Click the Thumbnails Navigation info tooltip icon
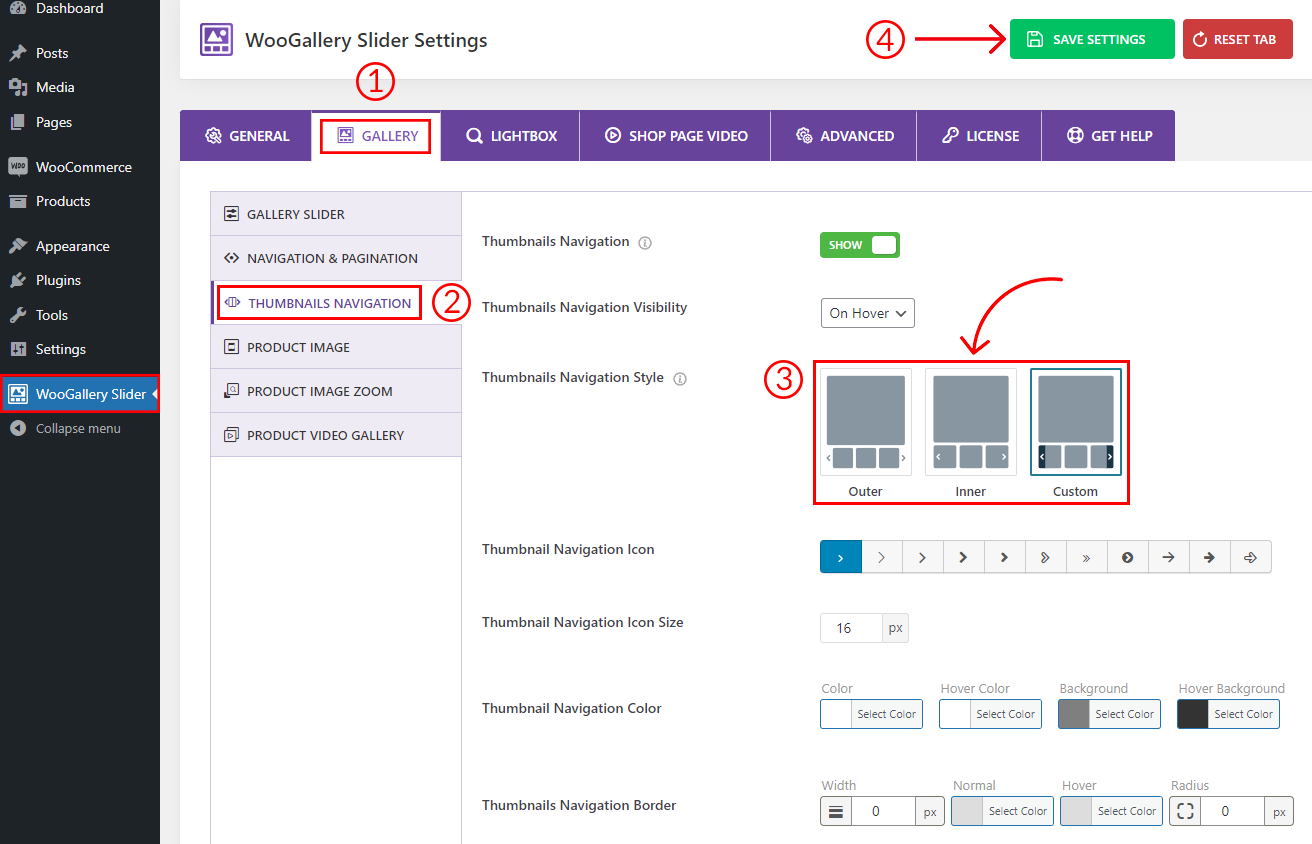1312x844 pixels. [x=645, y=242]
